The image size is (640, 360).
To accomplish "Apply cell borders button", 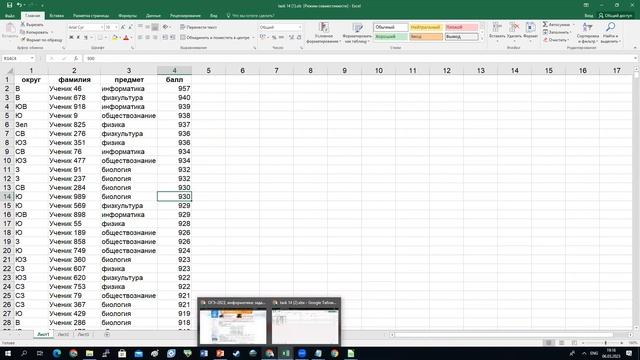I will tap(100, 38).
